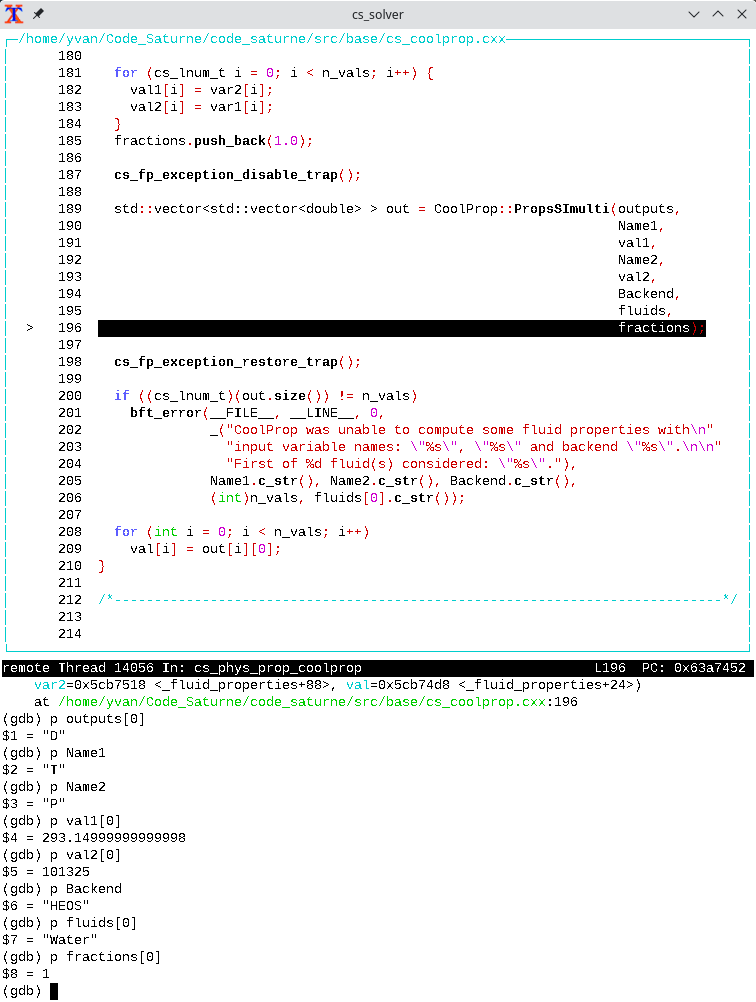Close the cs_solver window
This screenshot has height=1002, width=756.
pos(740,14)
